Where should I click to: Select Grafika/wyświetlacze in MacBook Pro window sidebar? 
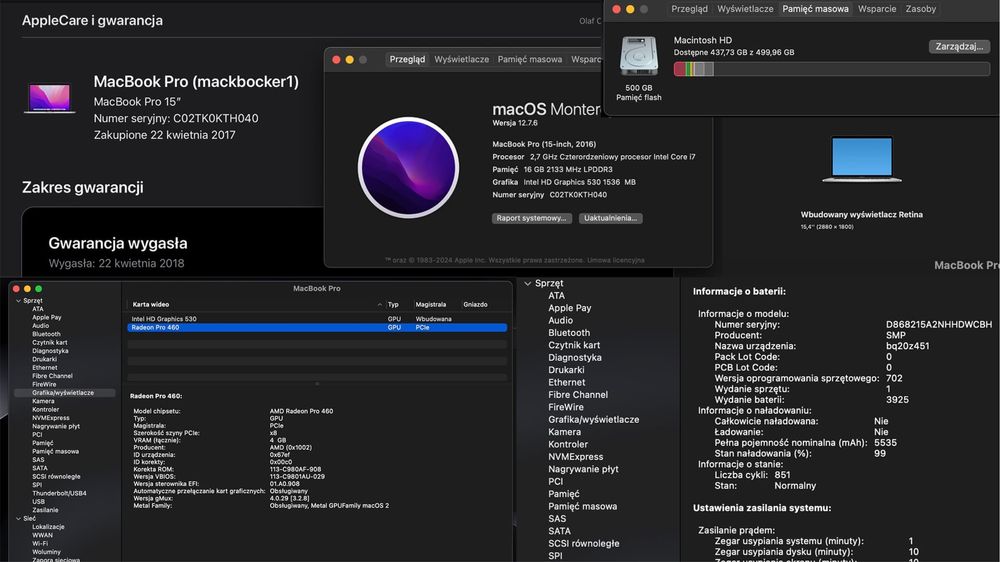[x=62, y=393]
